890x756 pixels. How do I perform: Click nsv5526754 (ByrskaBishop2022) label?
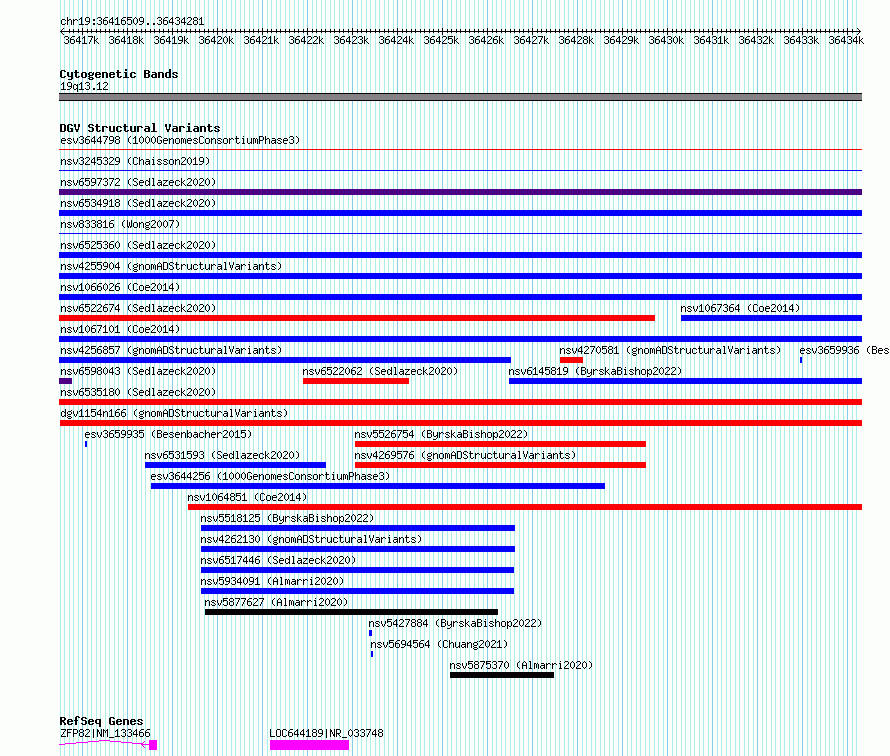[441, 434]
